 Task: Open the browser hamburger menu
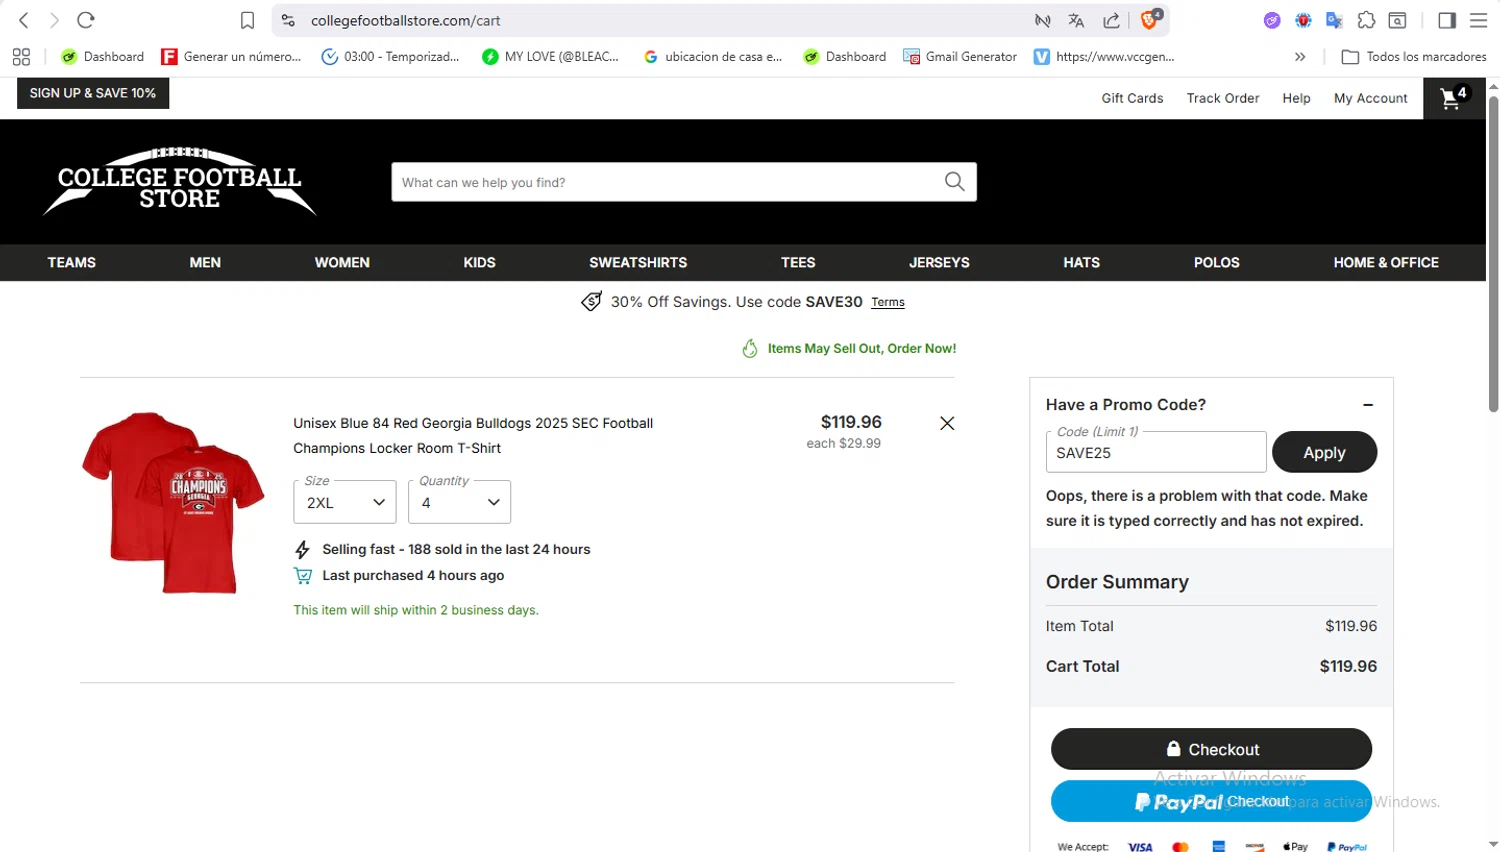(x=1478, y=20)
